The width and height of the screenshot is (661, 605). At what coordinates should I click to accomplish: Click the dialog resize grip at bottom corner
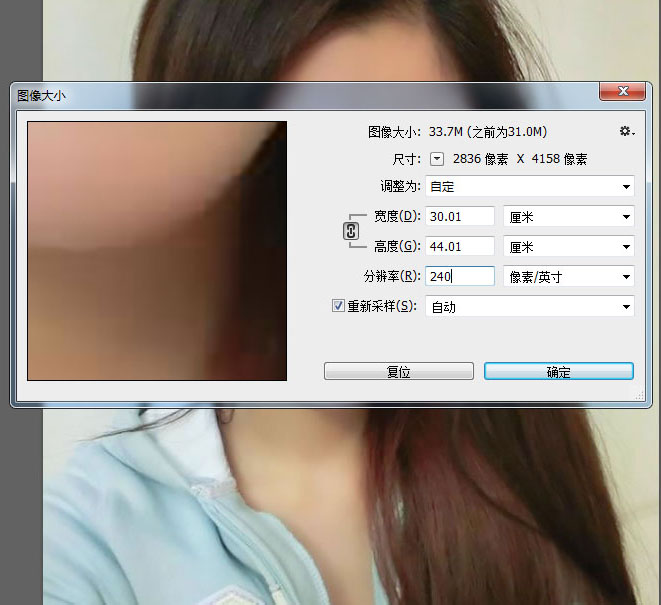[640, 395]
